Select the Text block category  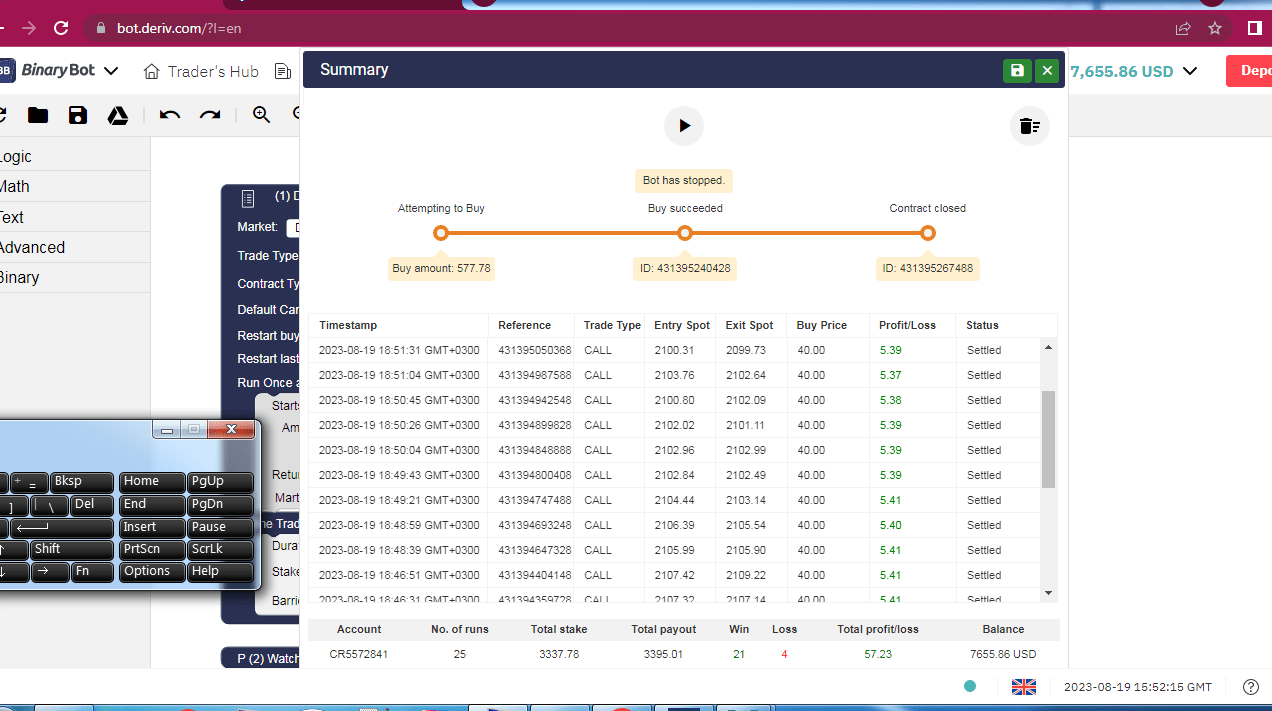75,217
